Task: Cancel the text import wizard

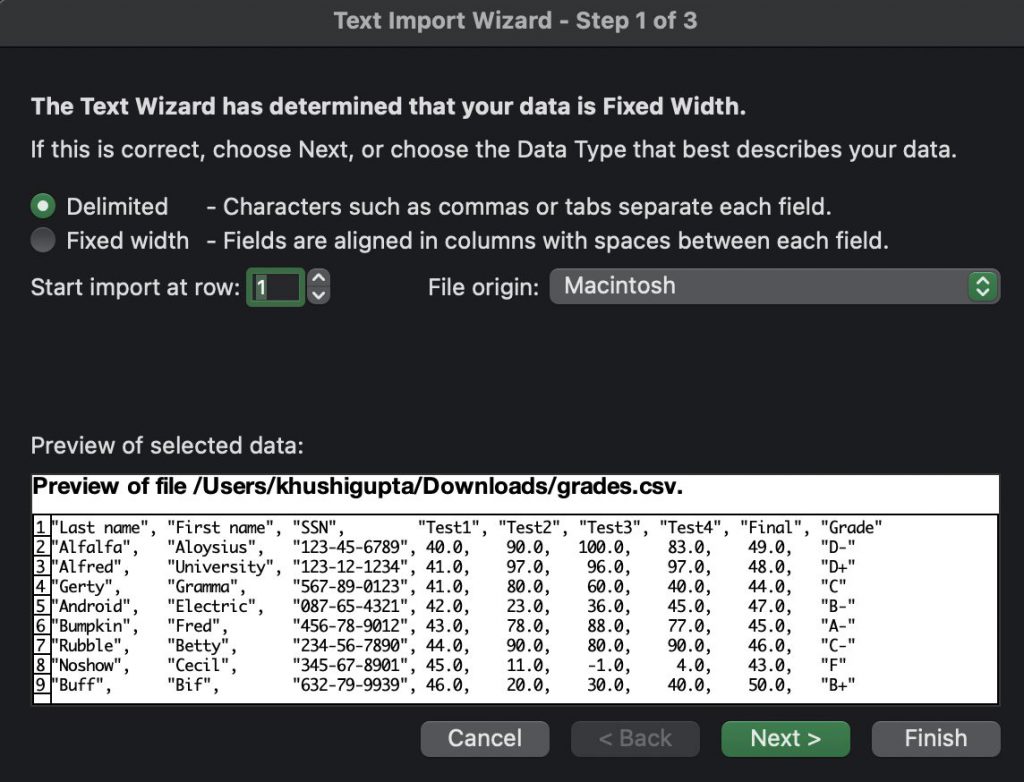Action: tap(484, 738)
